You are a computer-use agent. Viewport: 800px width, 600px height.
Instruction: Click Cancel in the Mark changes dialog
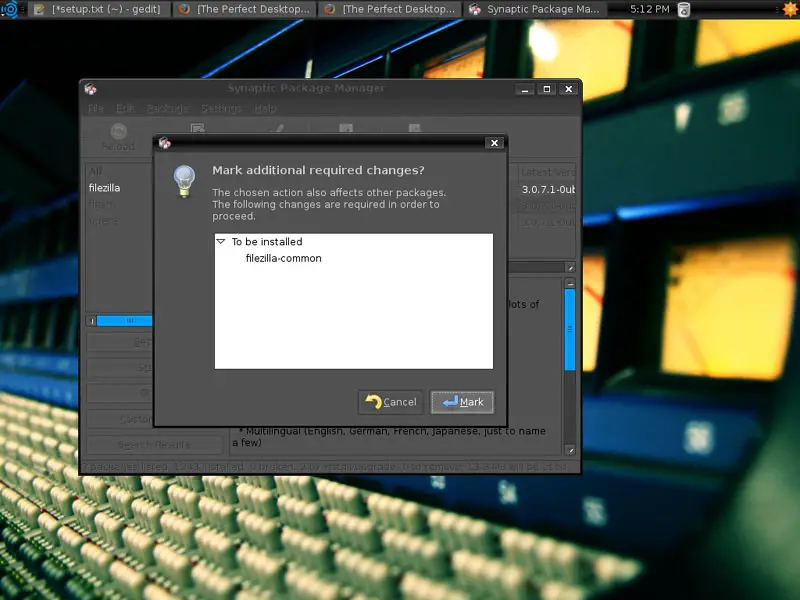pyautogui.click(x=391, y=402)
